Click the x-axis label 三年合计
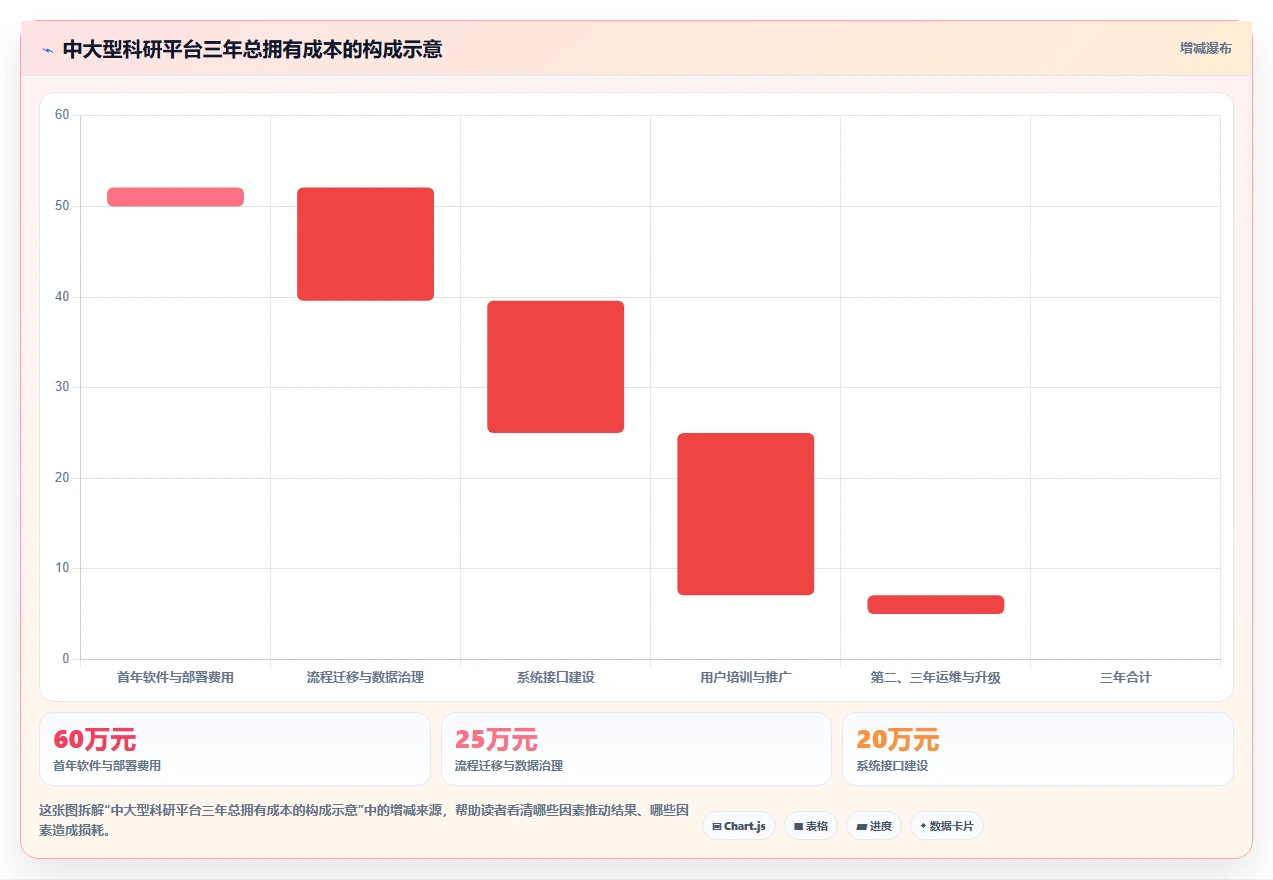The width and height of the screenshot is (1273, 880). 1126,677
